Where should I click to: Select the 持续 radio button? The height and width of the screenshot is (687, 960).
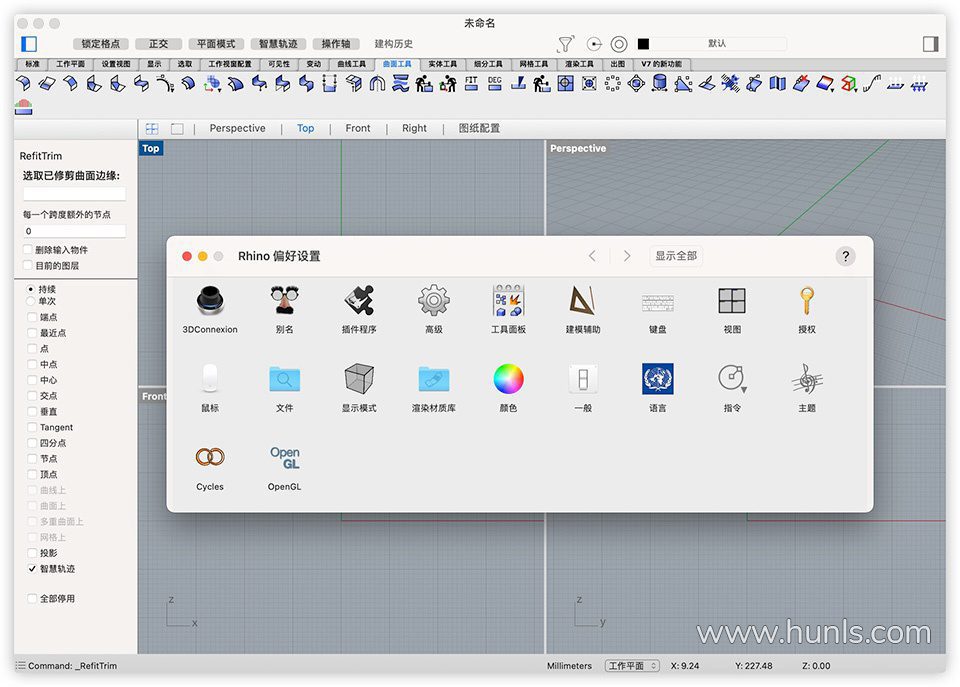click(31, 288)
